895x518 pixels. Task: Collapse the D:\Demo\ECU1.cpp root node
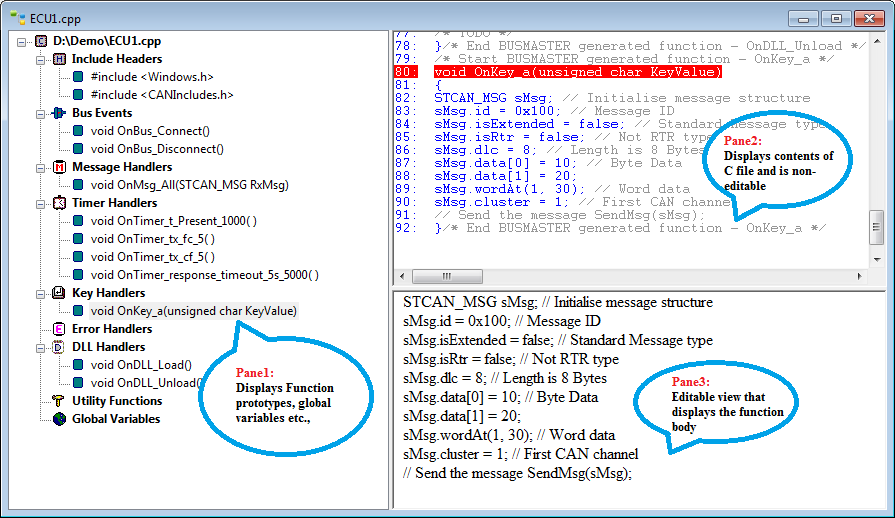[x=22, y=42]
